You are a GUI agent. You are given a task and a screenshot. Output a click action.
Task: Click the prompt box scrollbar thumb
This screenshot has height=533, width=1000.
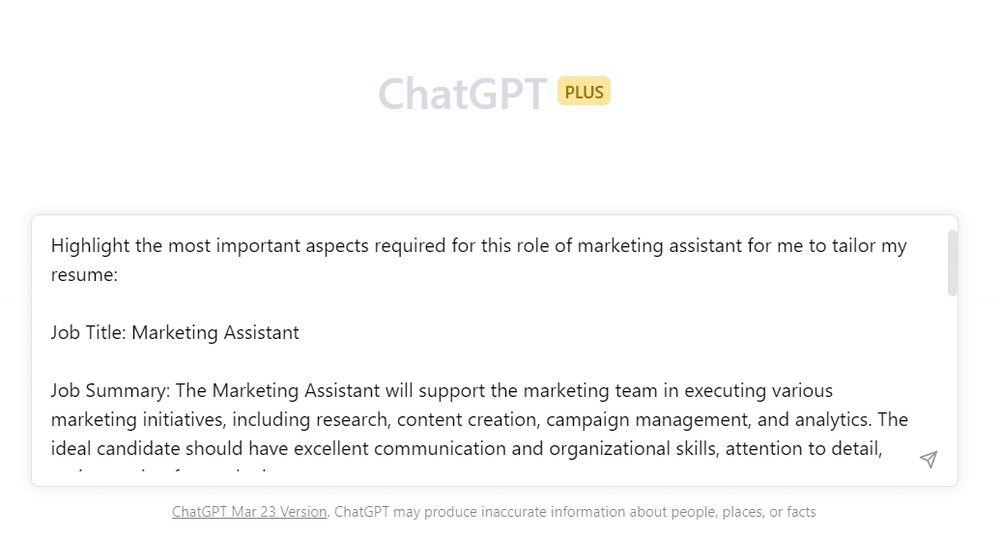tap(952, 262)
